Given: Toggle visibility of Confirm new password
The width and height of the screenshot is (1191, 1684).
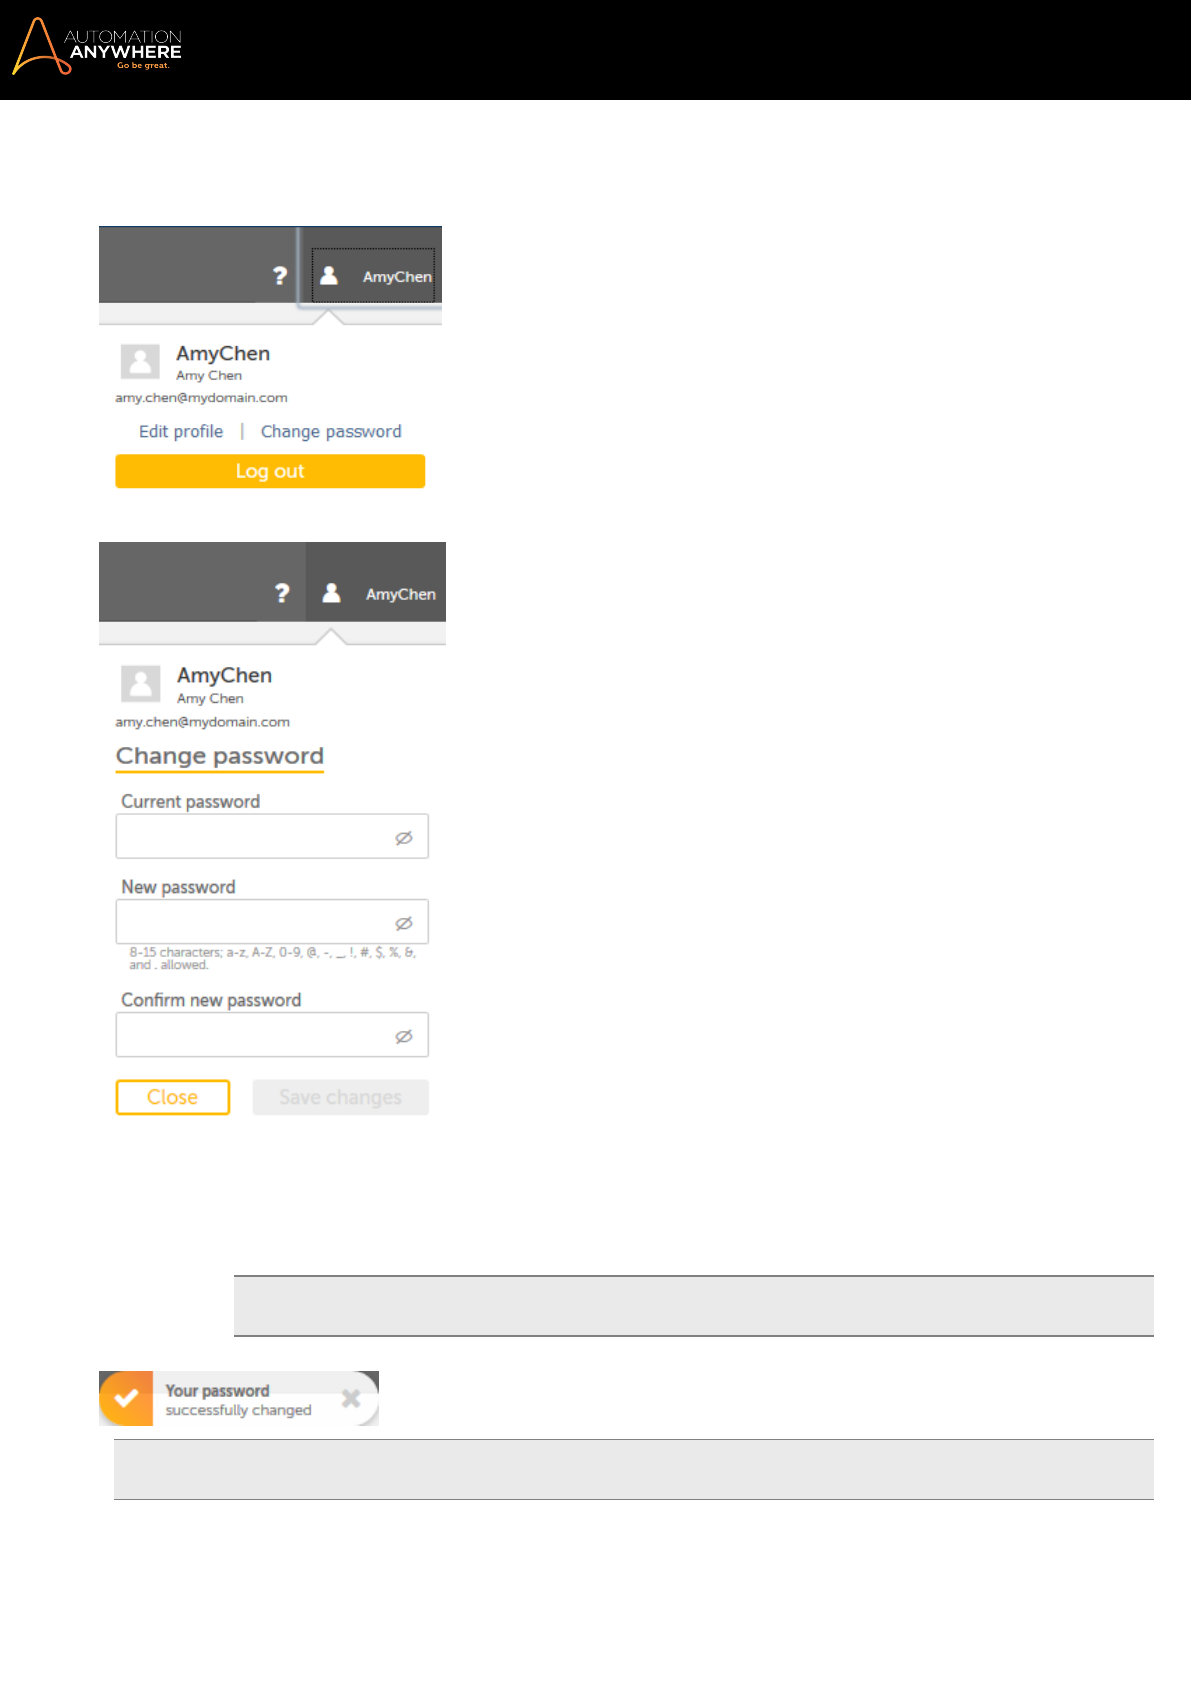Looking at the screenshot, I should pos(404,1036).
